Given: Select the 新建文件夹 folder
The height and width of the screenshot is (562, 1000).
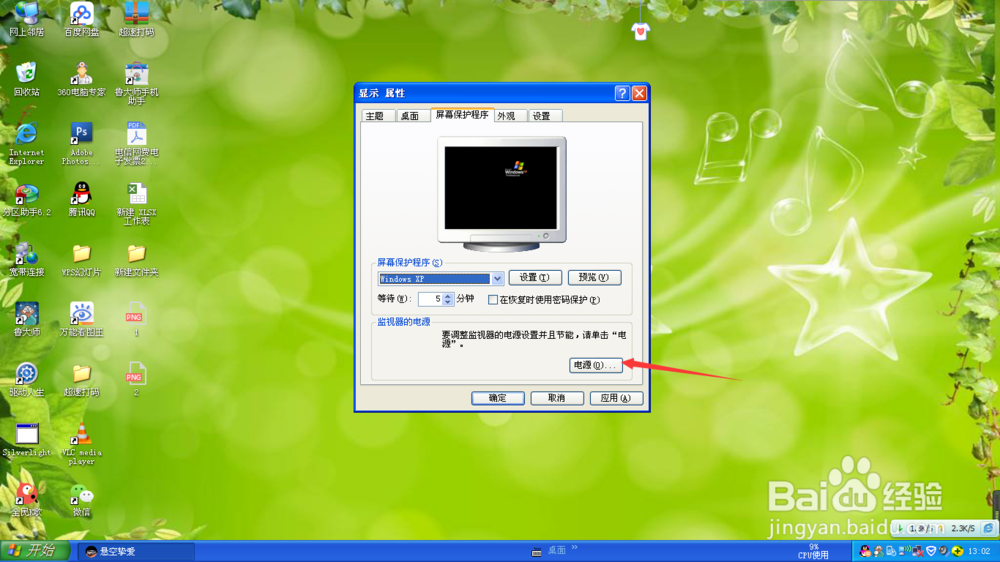Looking at the screenshot, I should click(136, 260).
